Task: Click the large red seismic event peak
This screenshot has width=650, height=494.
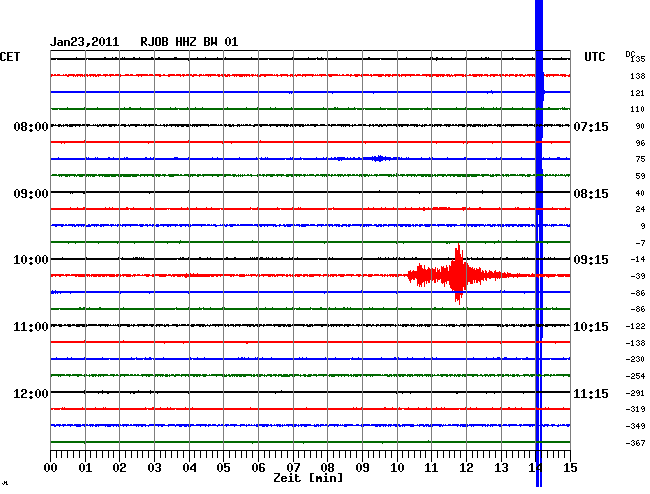Action: (x=458, y=274)
